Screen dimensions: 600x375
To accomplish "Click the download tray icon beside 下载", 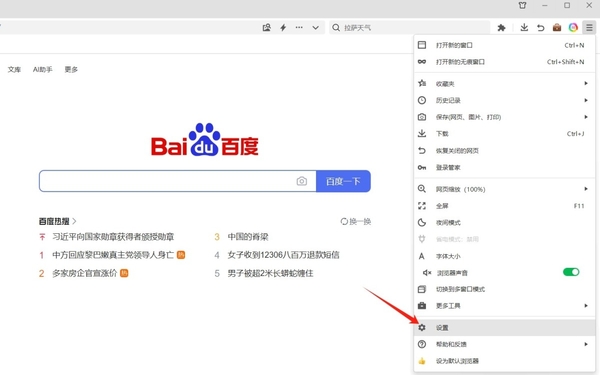I will point(422,134).
